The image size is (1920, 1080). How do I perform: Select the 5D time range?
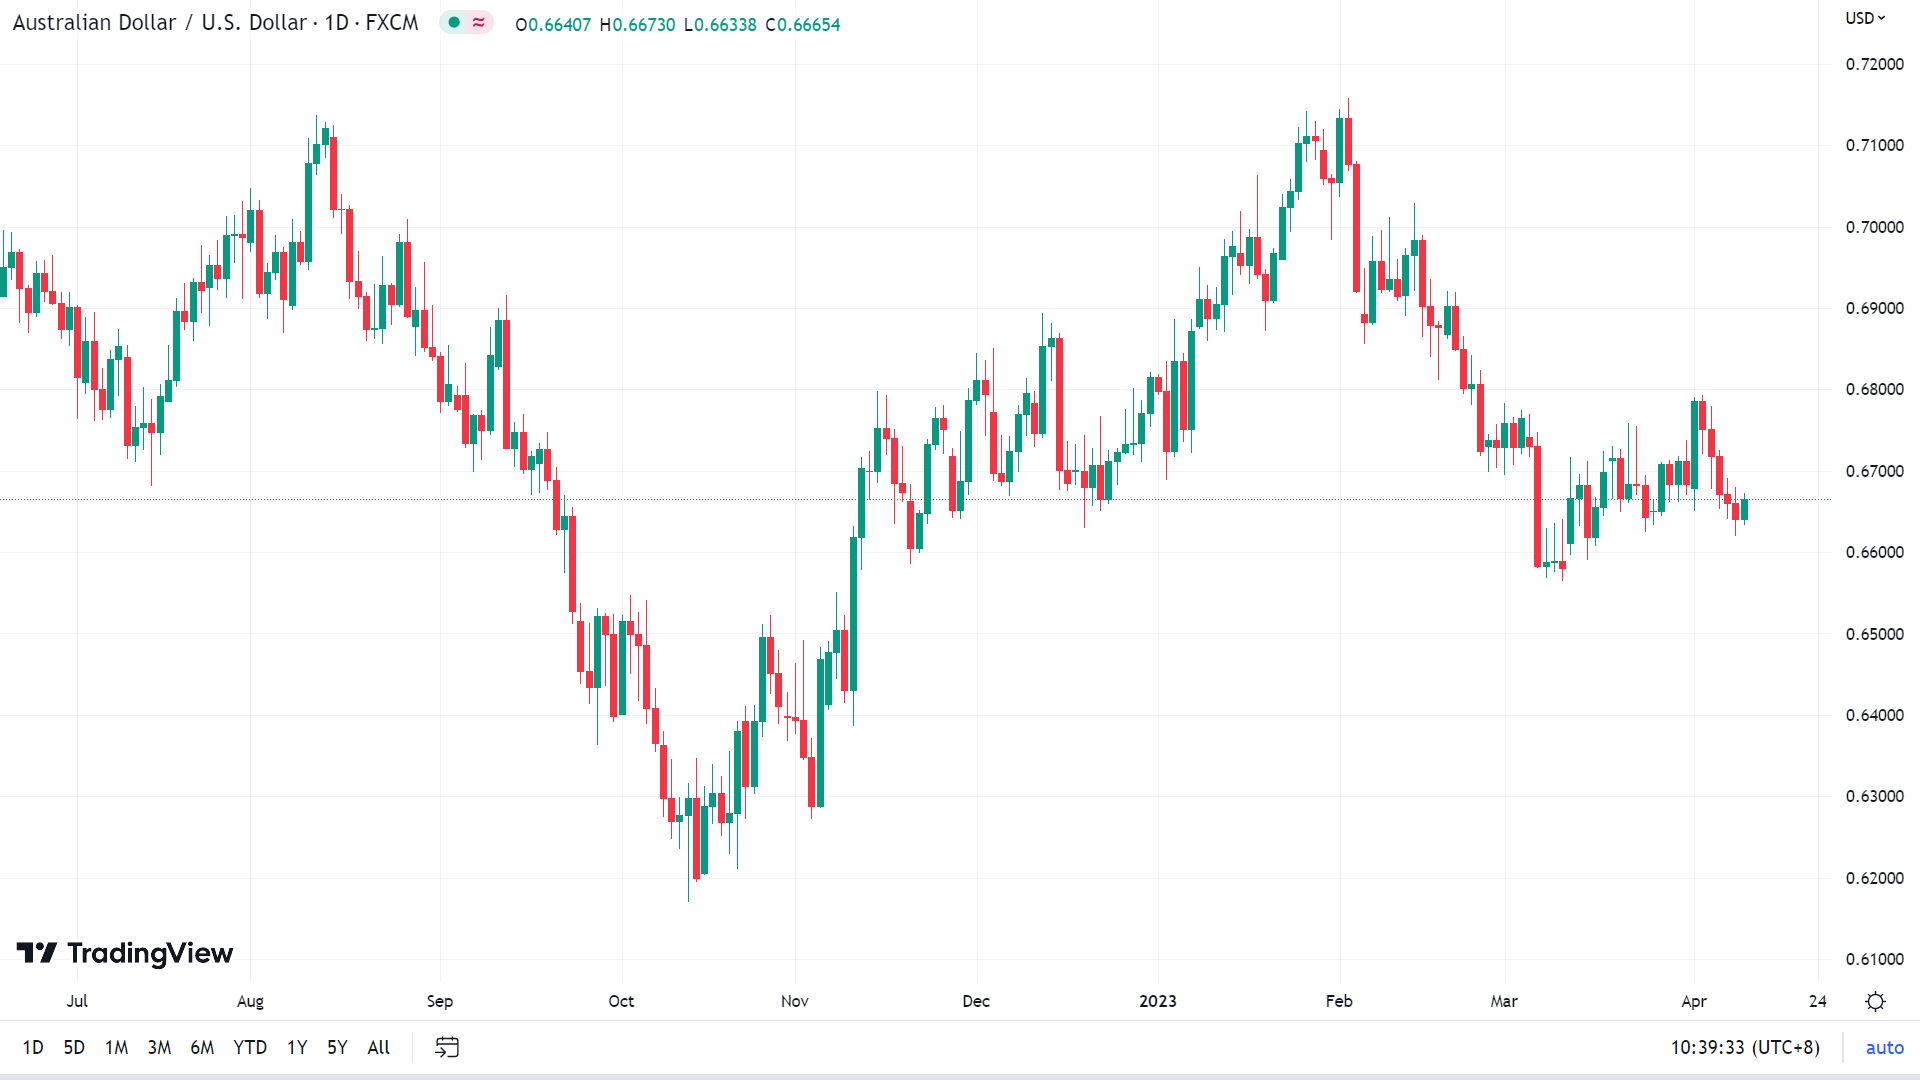[74, 1047]
